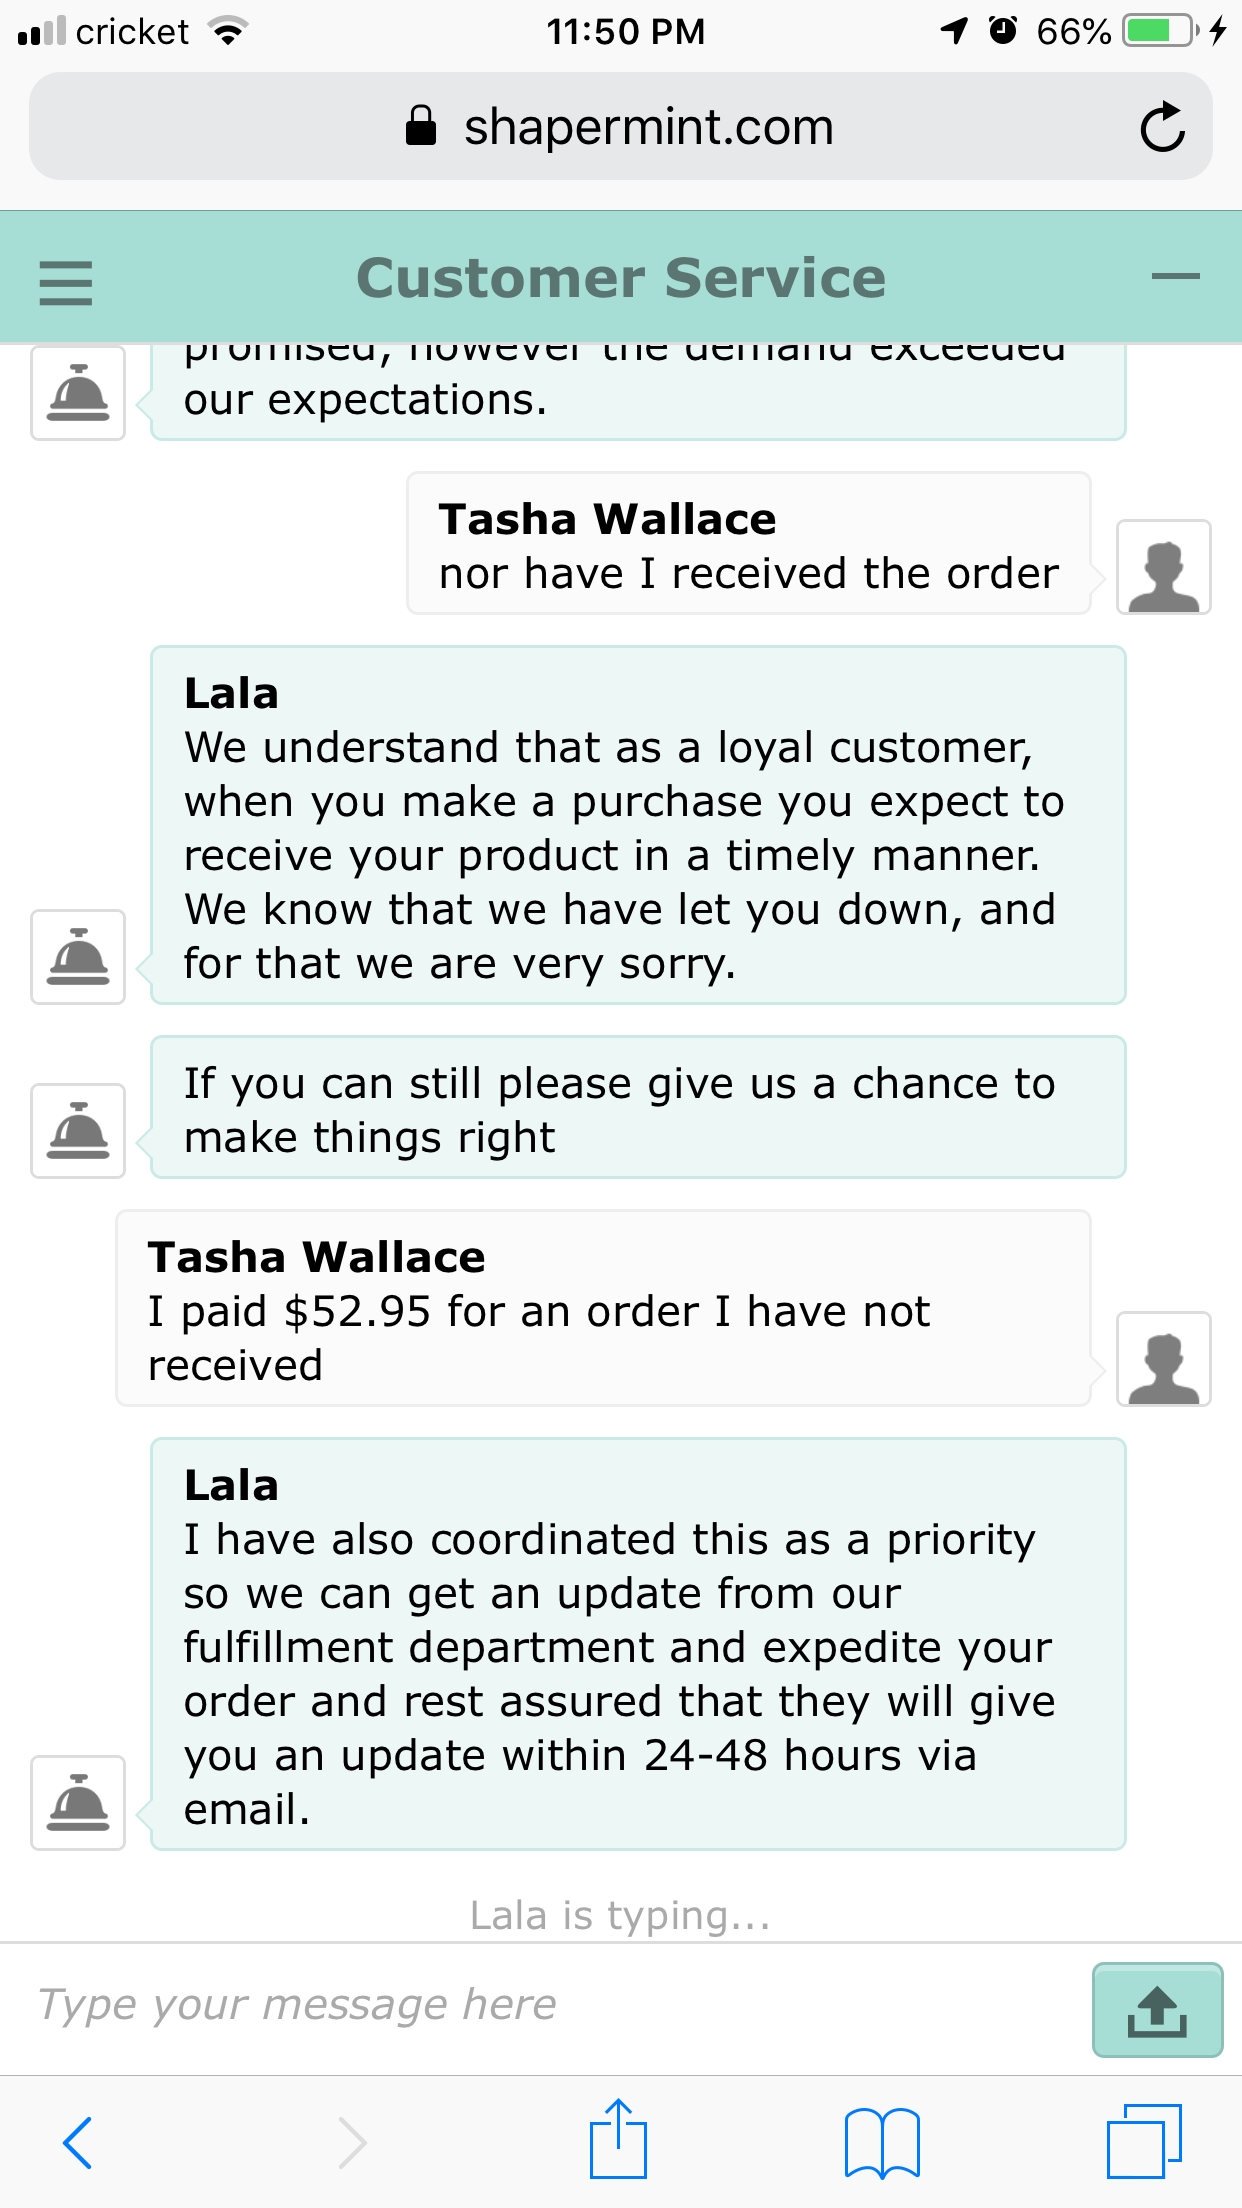Tap the 'I paid $52.95' message bubble

pyautogui.click(x=602, y=1309)
